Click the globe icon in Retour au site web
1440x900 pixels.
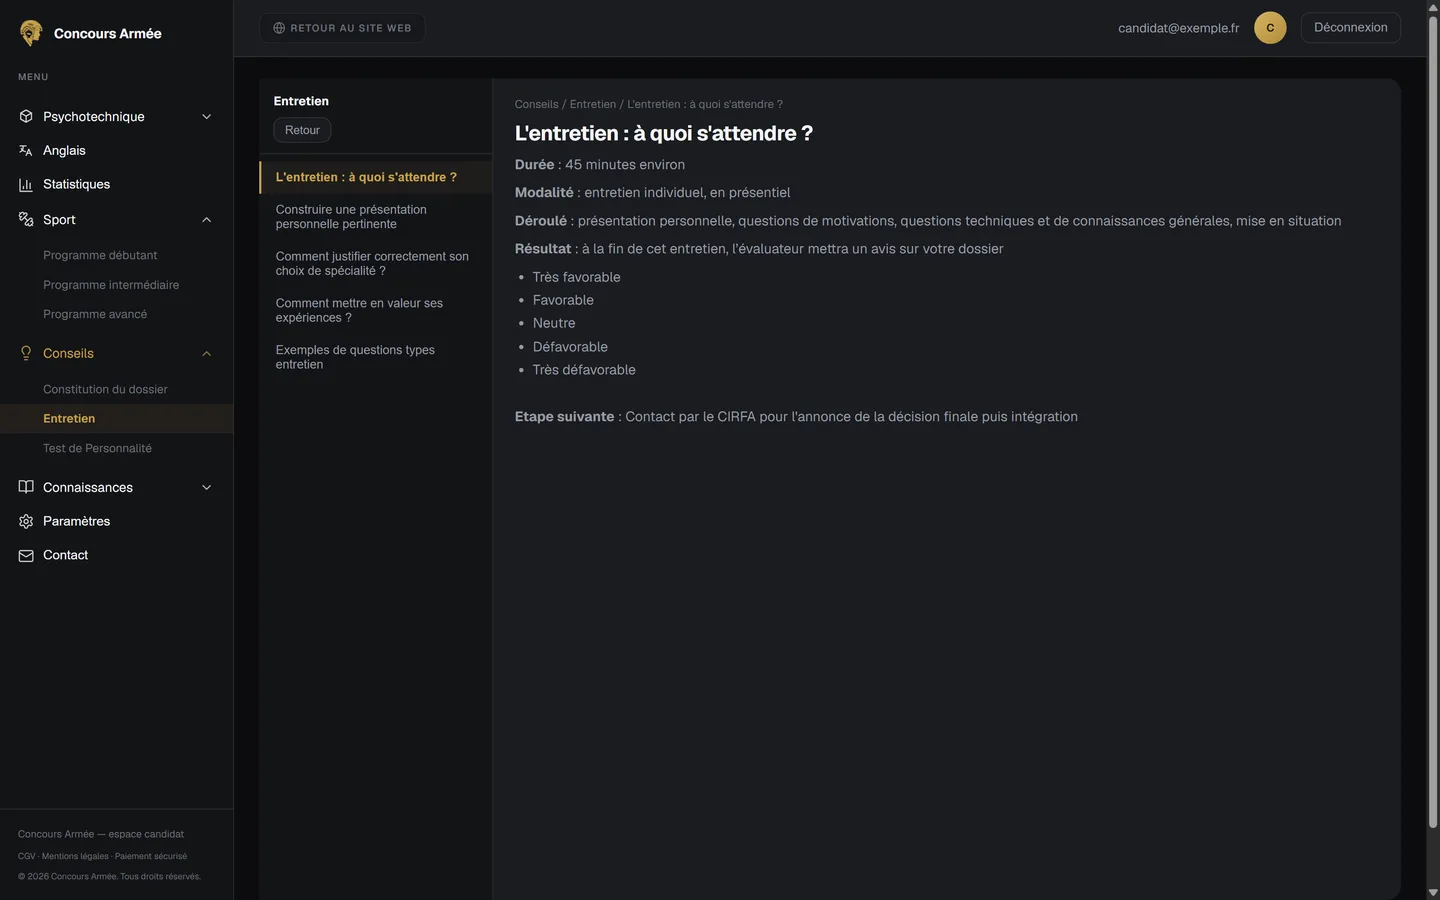pyautogui.click(x=279, y=28)
